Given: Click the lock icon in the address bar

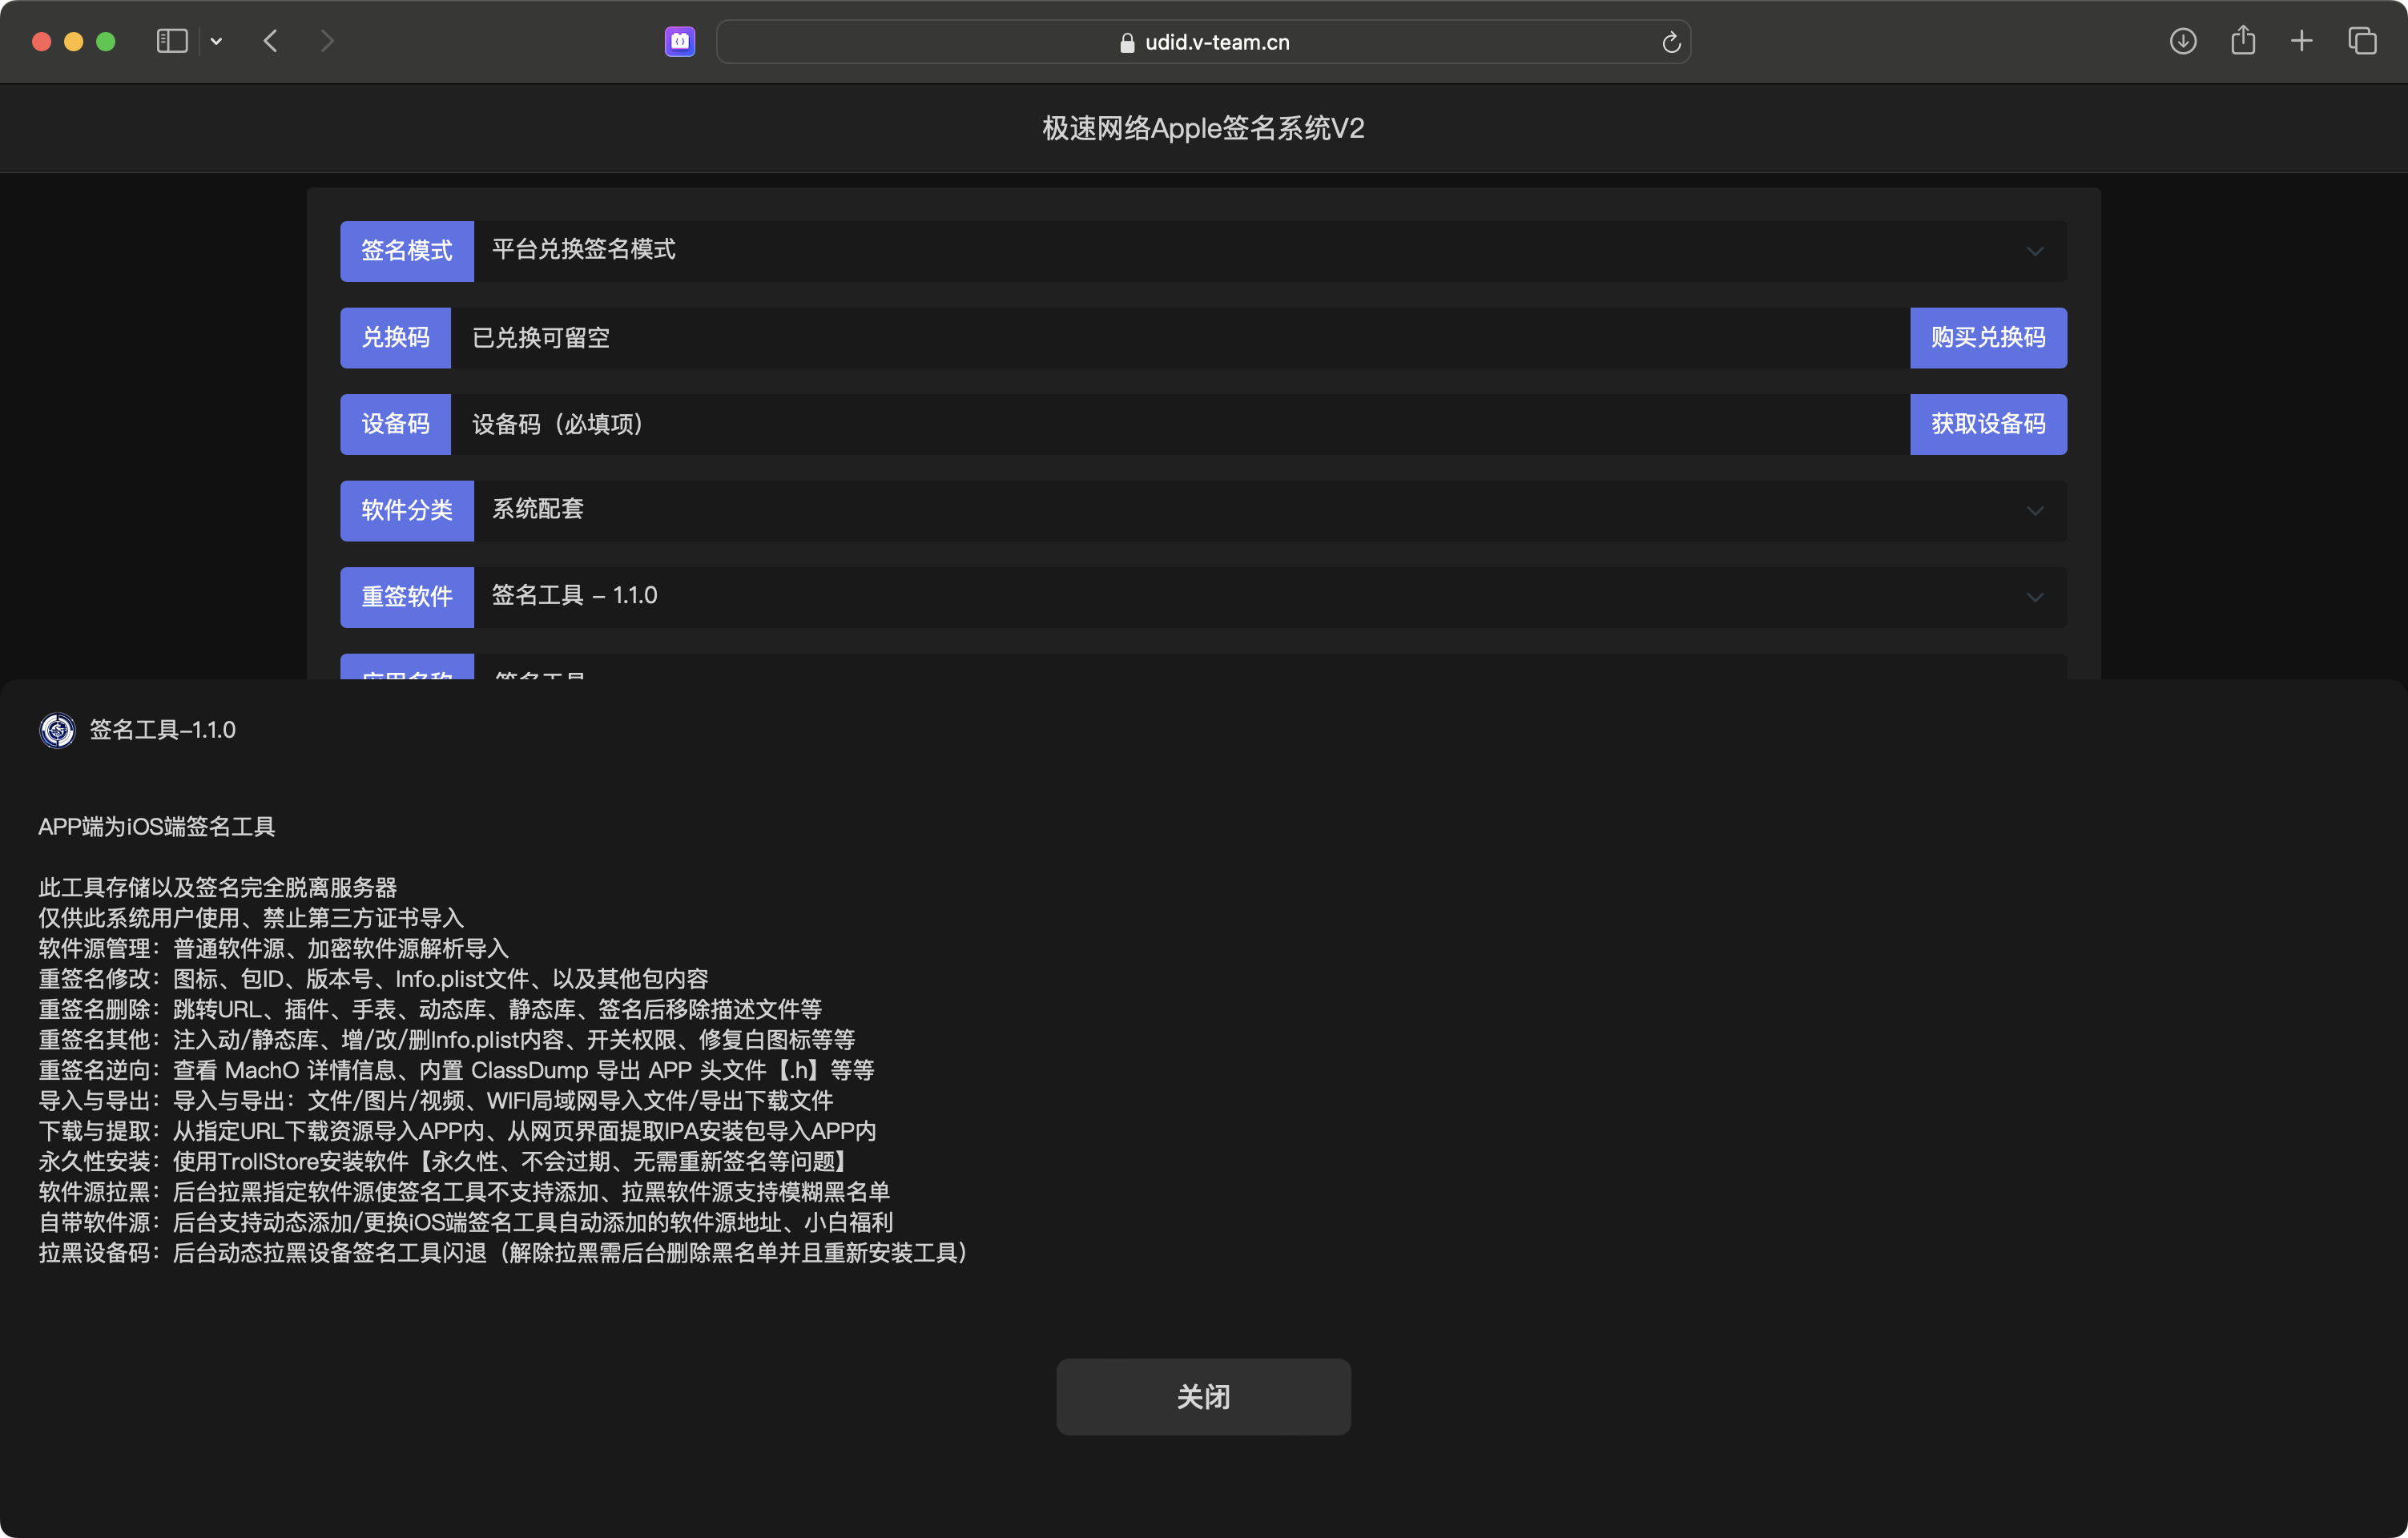Looking at the screenshot, I should [1127, 42].
